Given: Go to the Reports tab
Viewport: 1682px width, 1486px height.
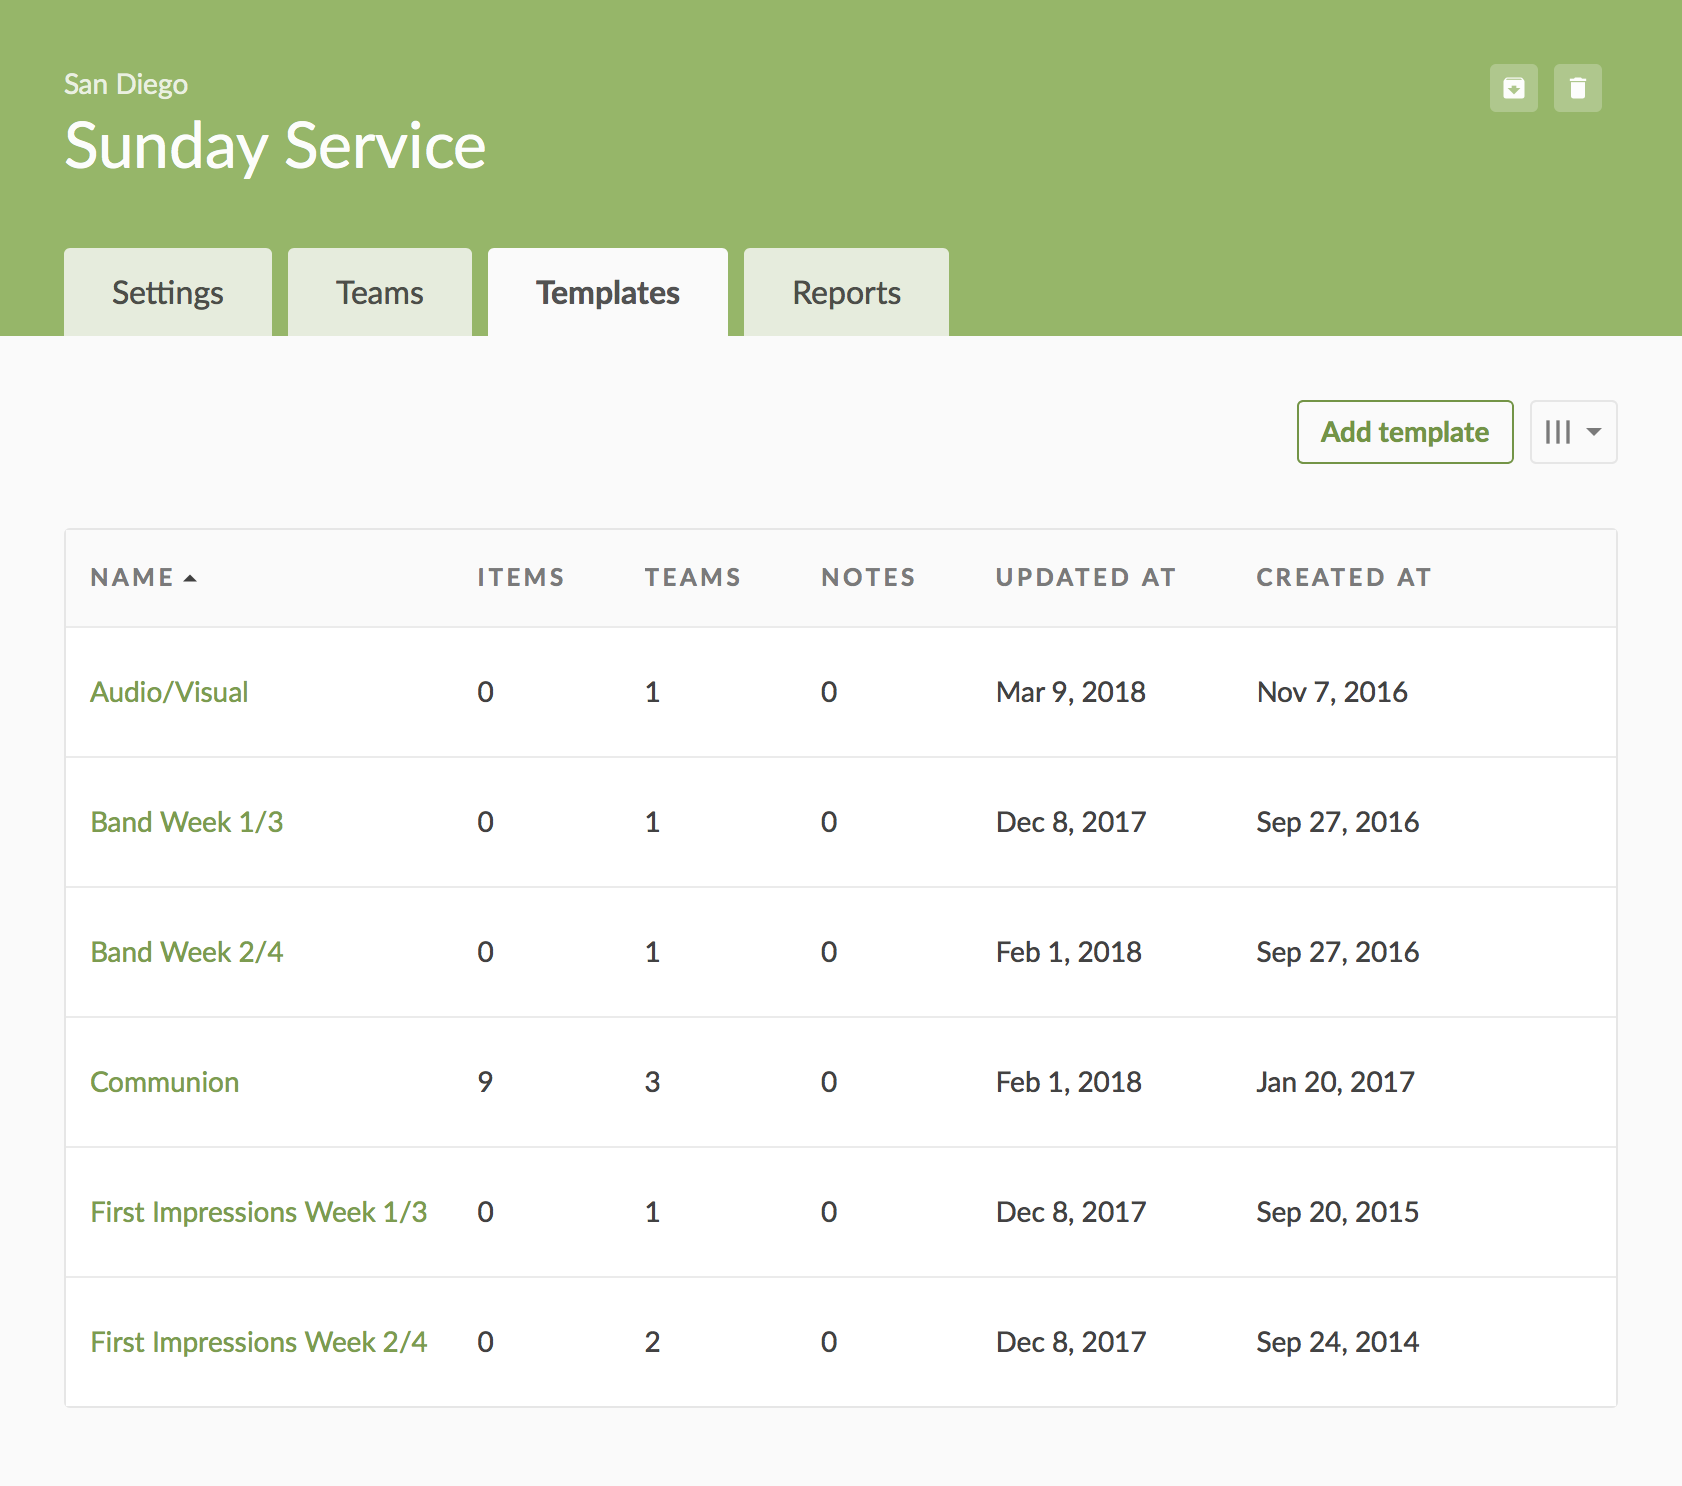Looking at the screenshot, I should point(846,292).
